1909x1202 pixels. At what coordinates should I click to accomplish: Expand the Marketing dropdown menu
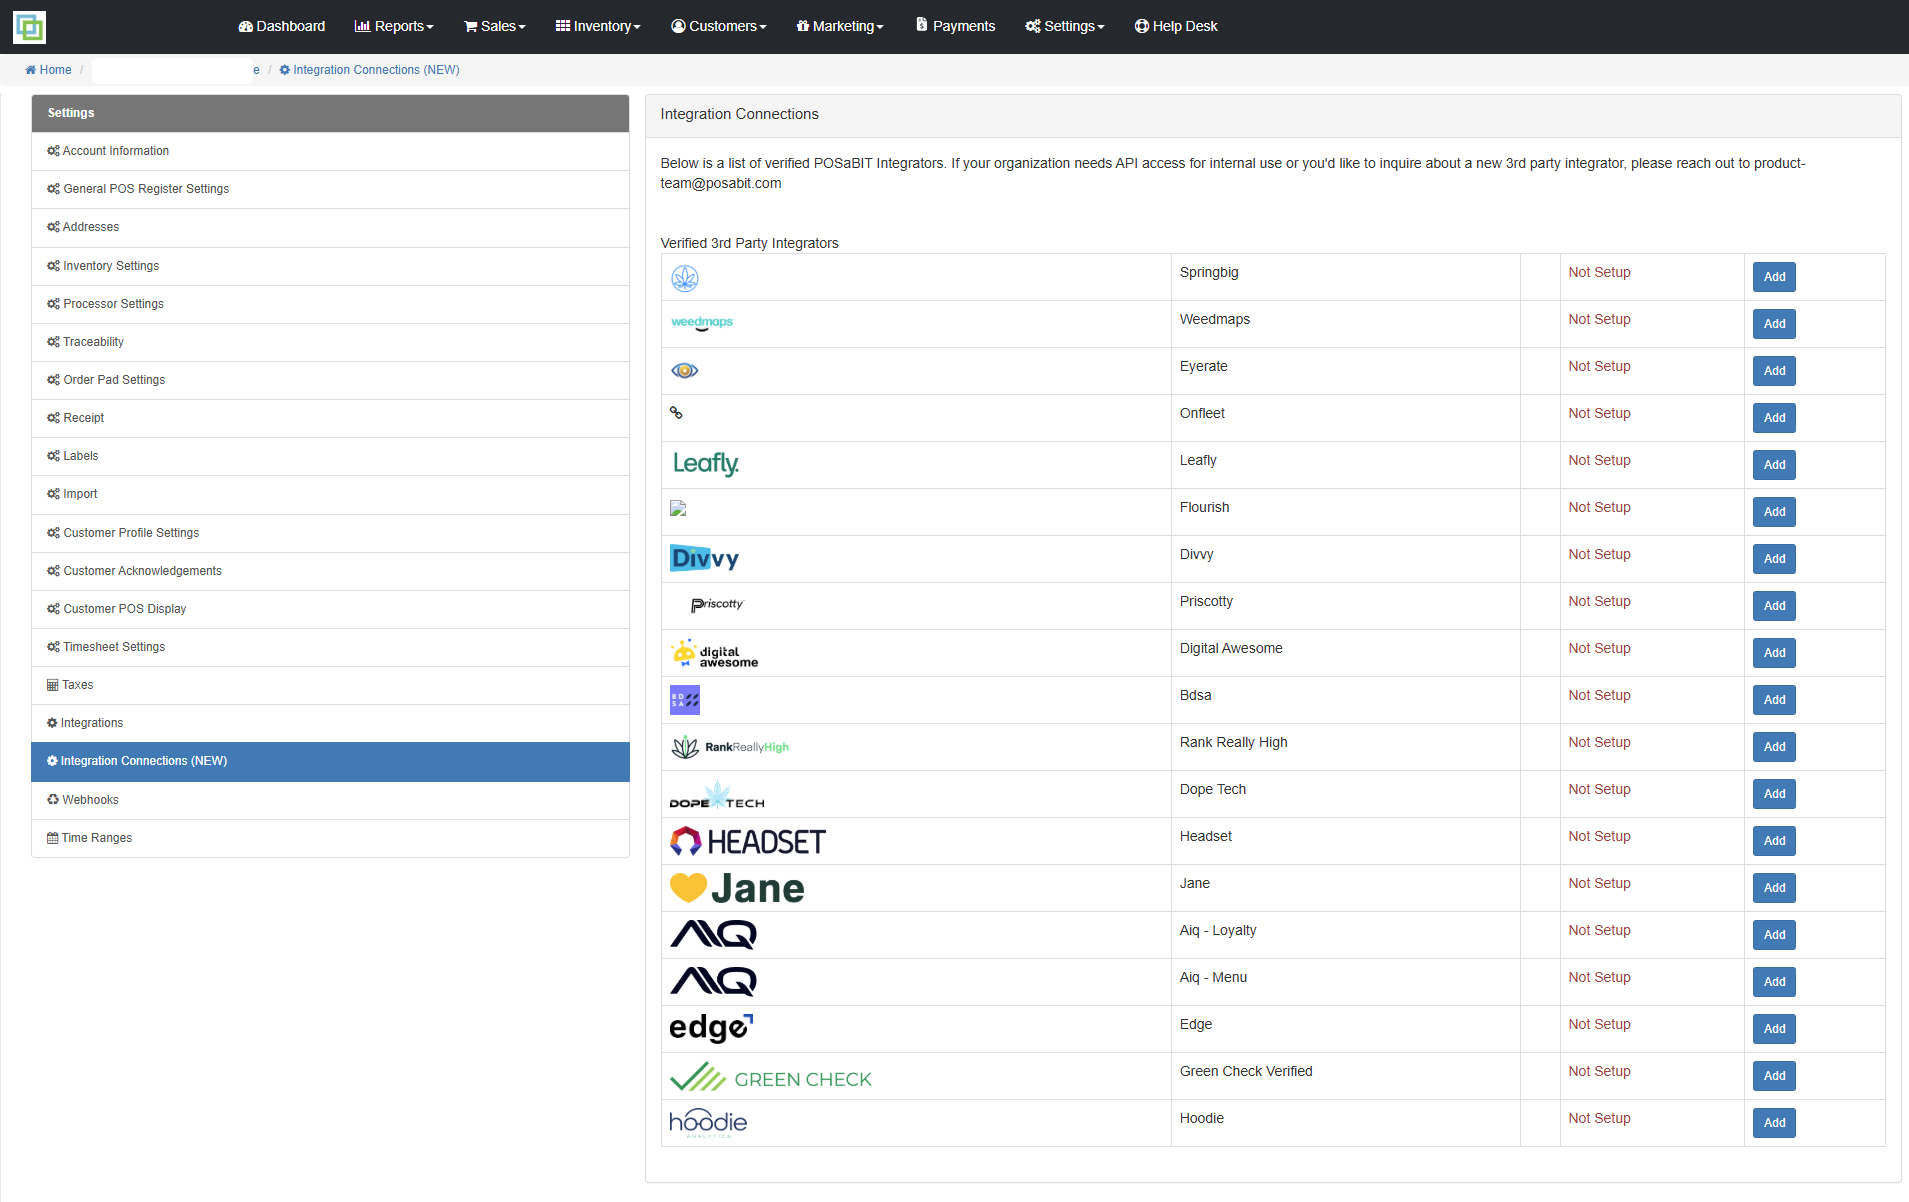point(840,26)
